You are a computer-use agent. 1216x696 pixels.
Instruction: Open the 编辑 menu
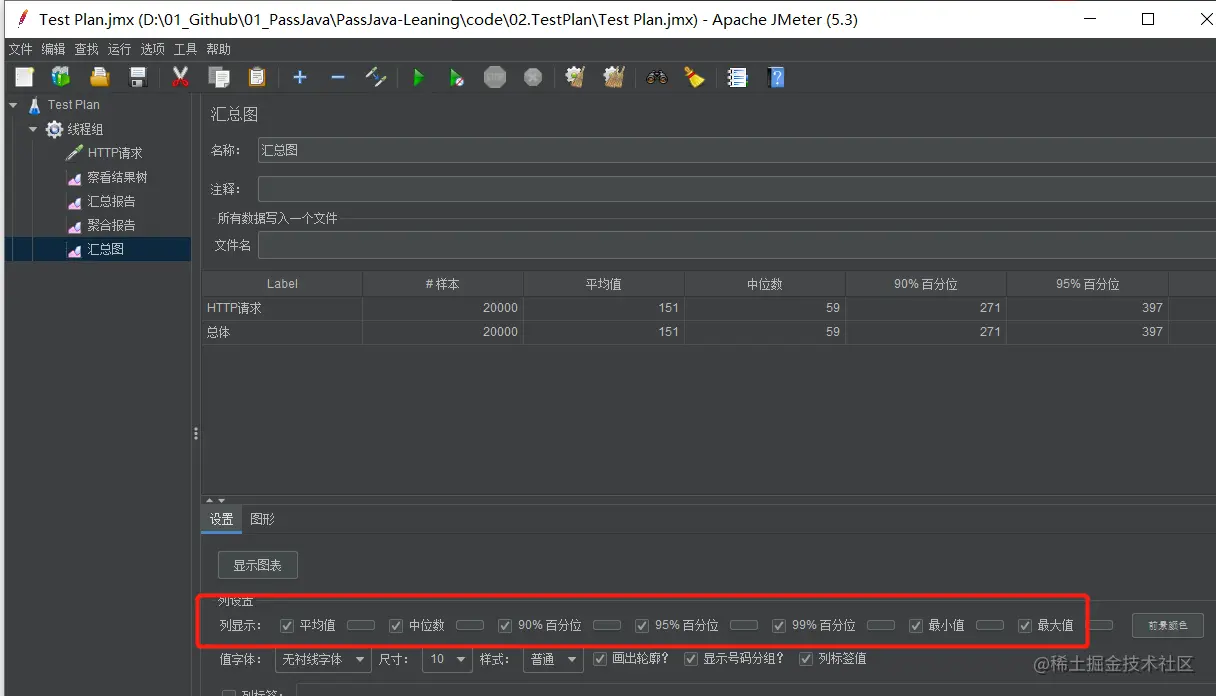coord(53,49)
